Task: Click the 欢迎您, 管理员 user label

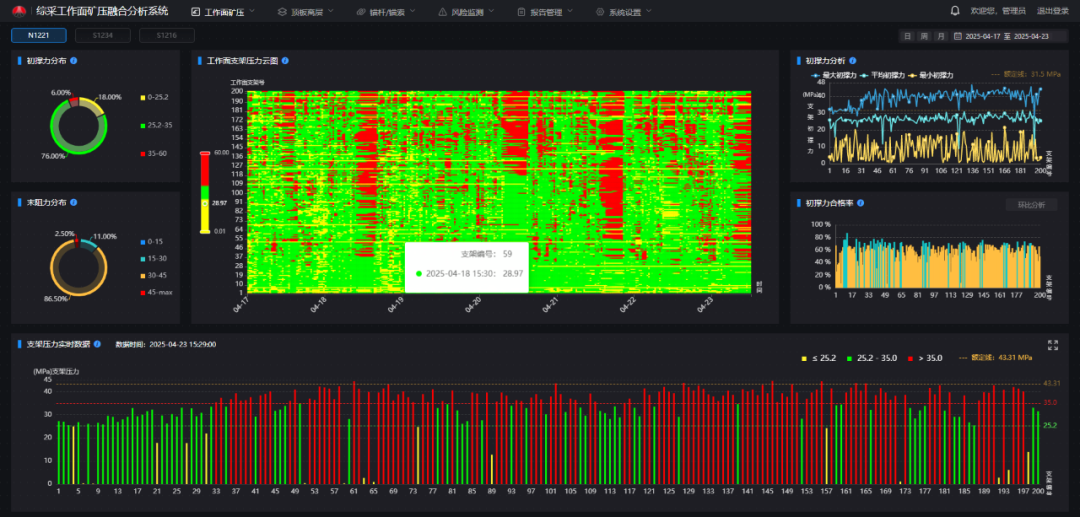Action: [x=997, y=11]
